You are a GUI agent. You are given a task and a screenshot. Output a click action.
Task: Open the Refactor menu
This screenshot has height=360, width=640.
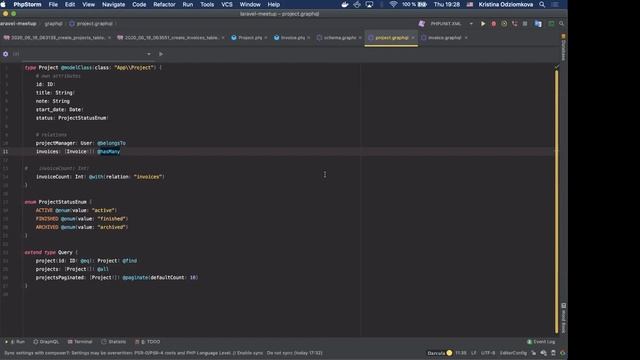coord(164,4)
